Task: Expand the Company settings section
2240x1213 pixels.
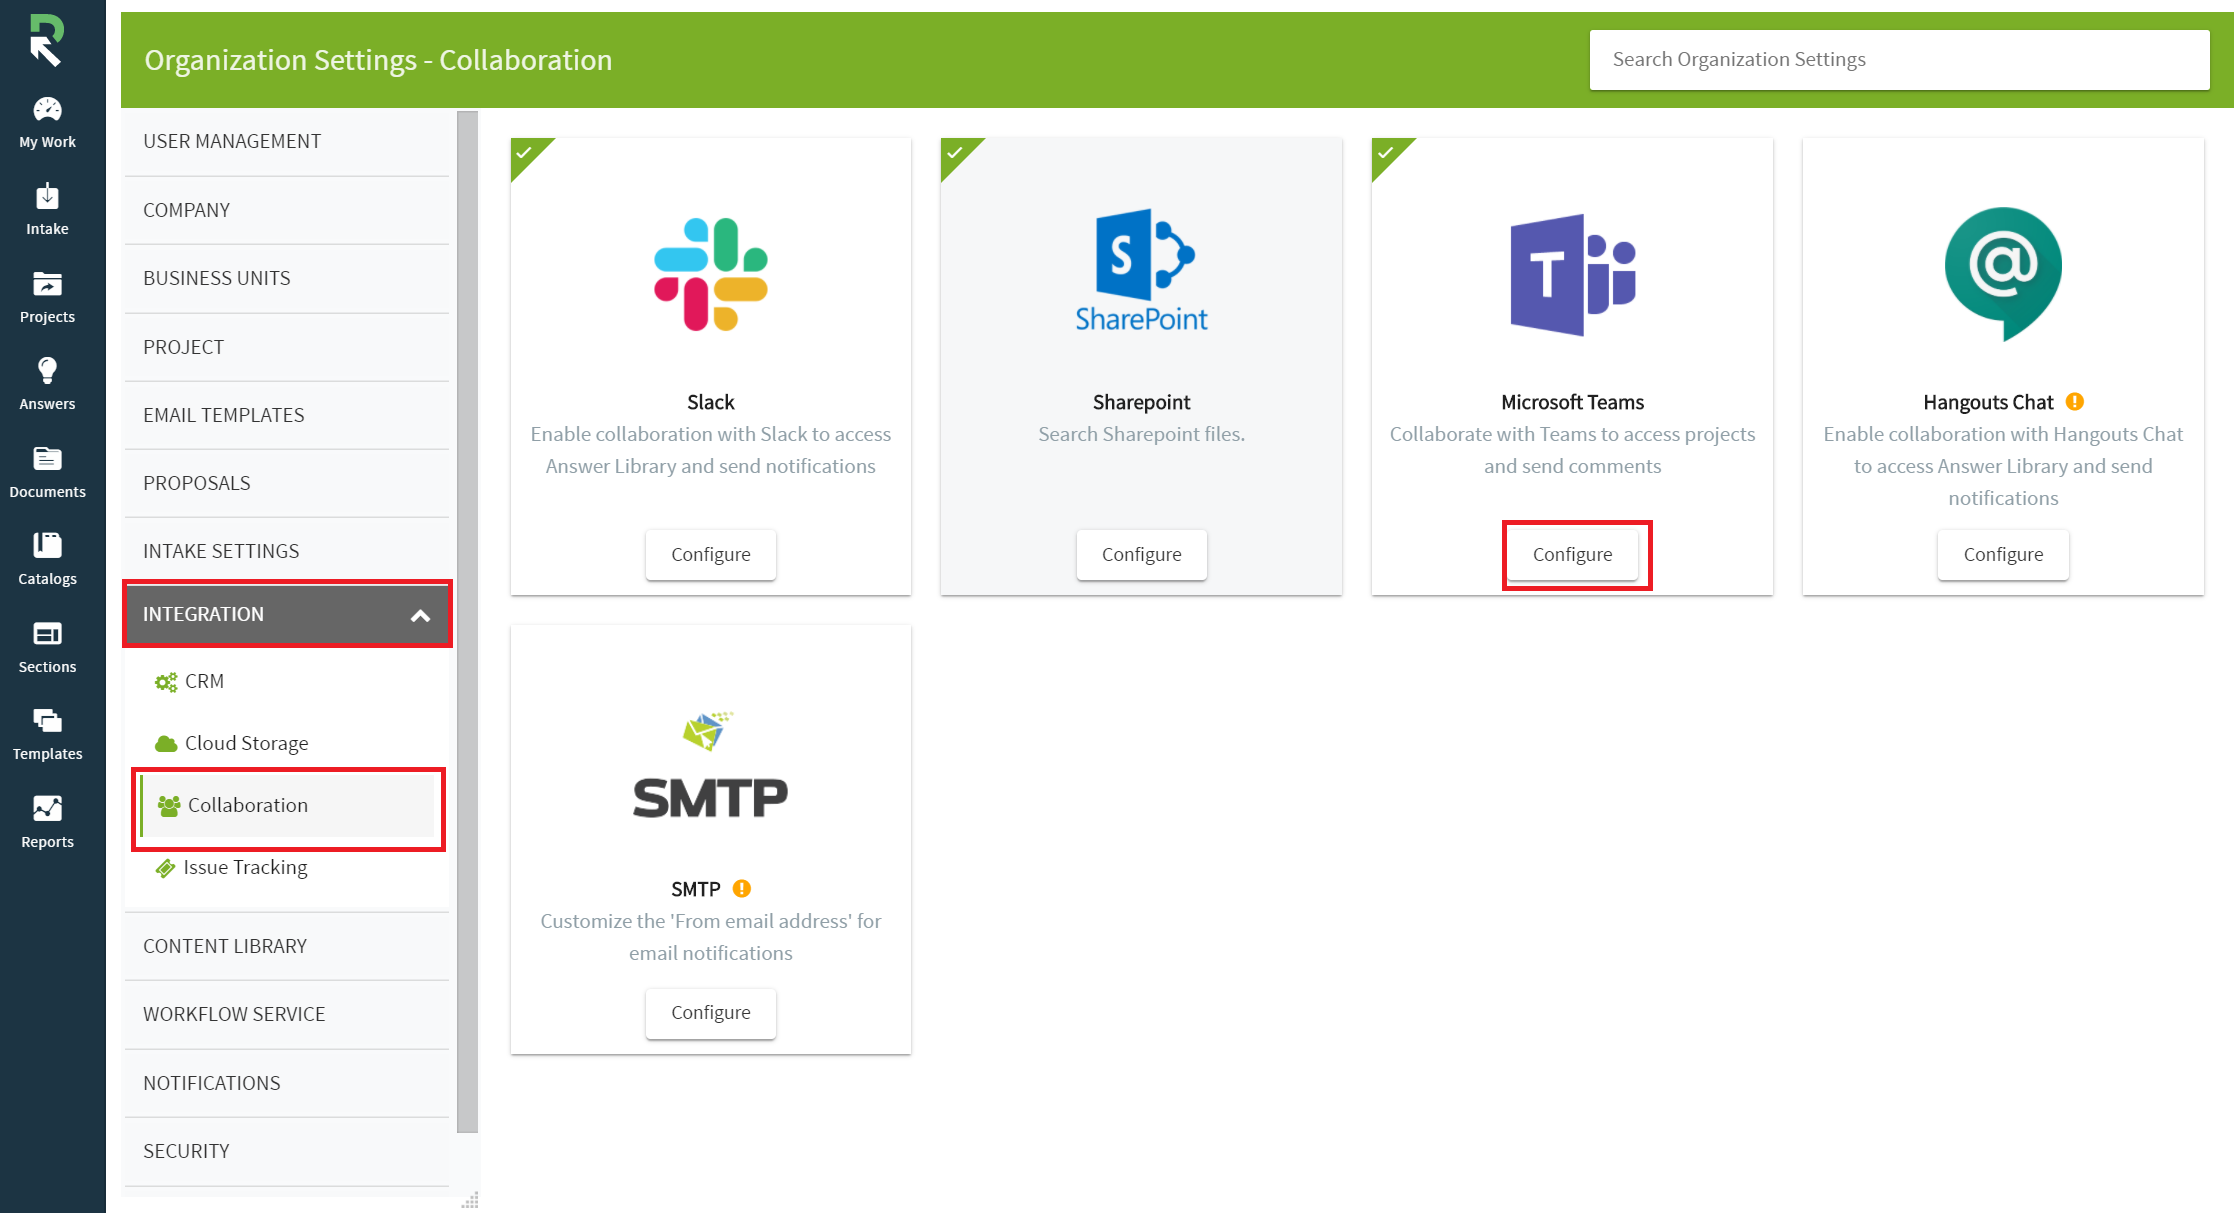Action: [286, 210]
